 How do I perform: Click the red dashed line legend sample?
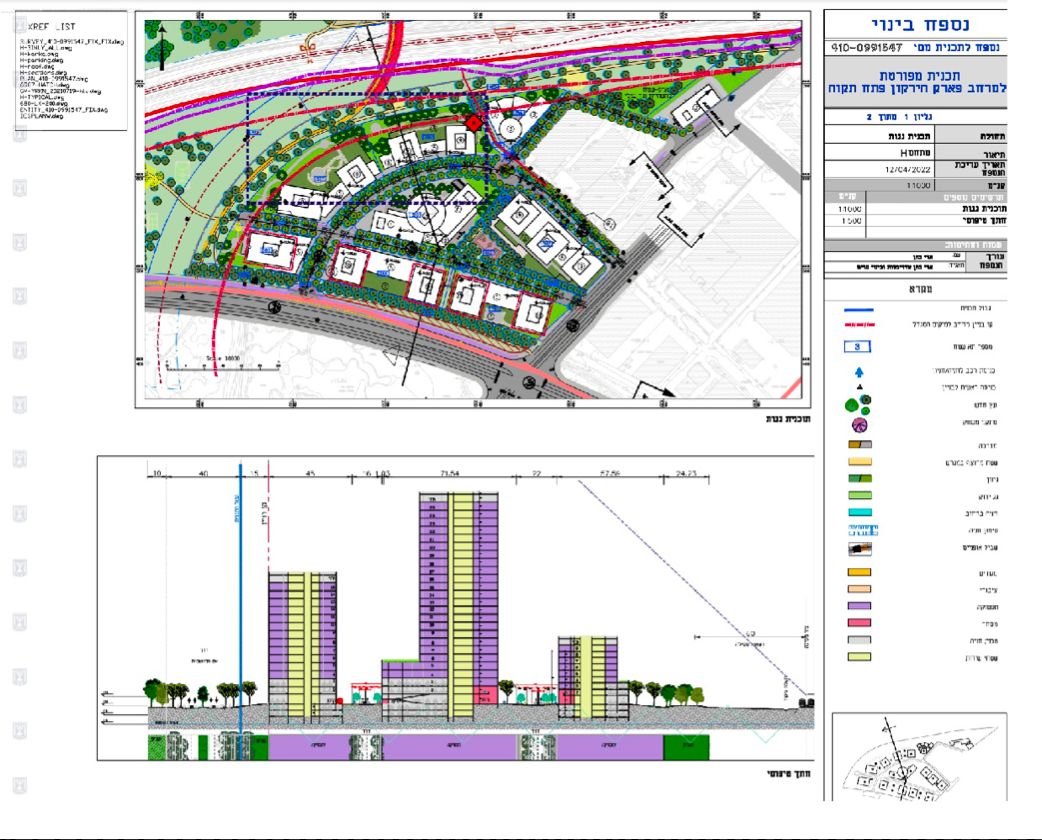[x=858, y=326]
